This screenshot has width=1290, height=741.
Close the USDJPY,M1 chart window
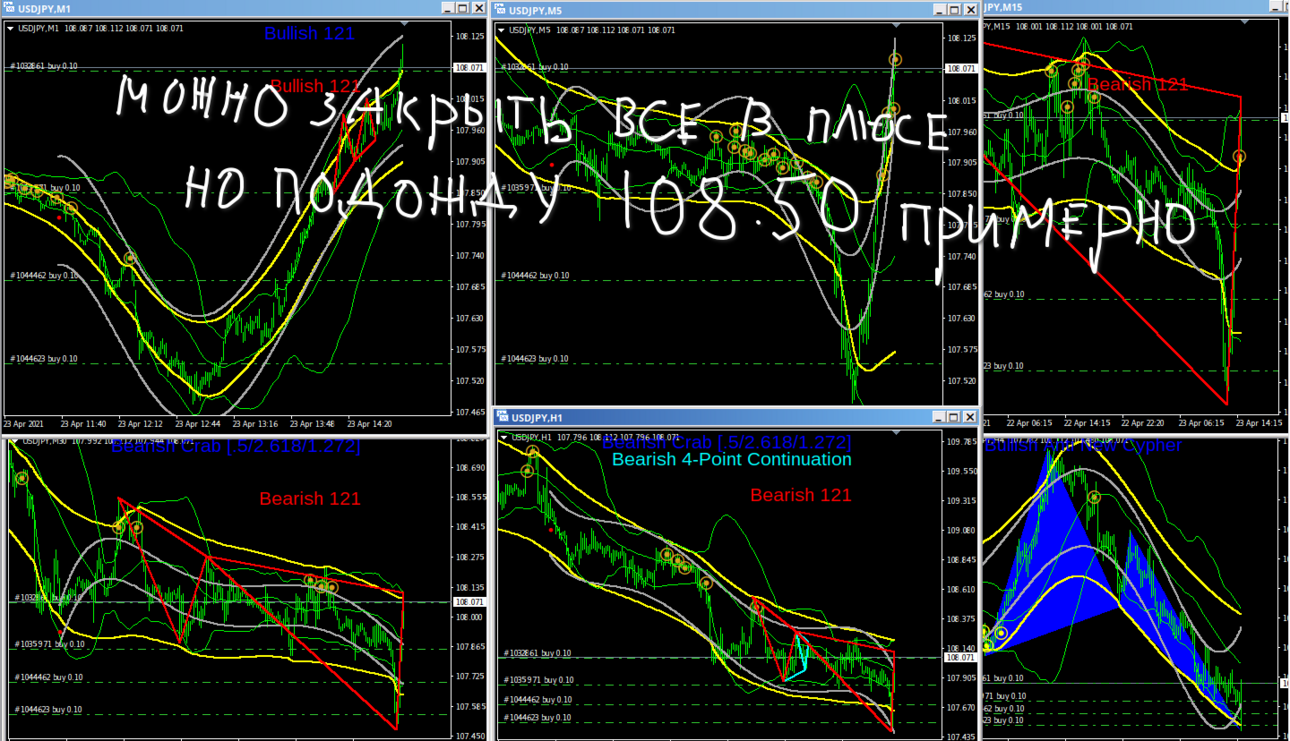[477, 9]
